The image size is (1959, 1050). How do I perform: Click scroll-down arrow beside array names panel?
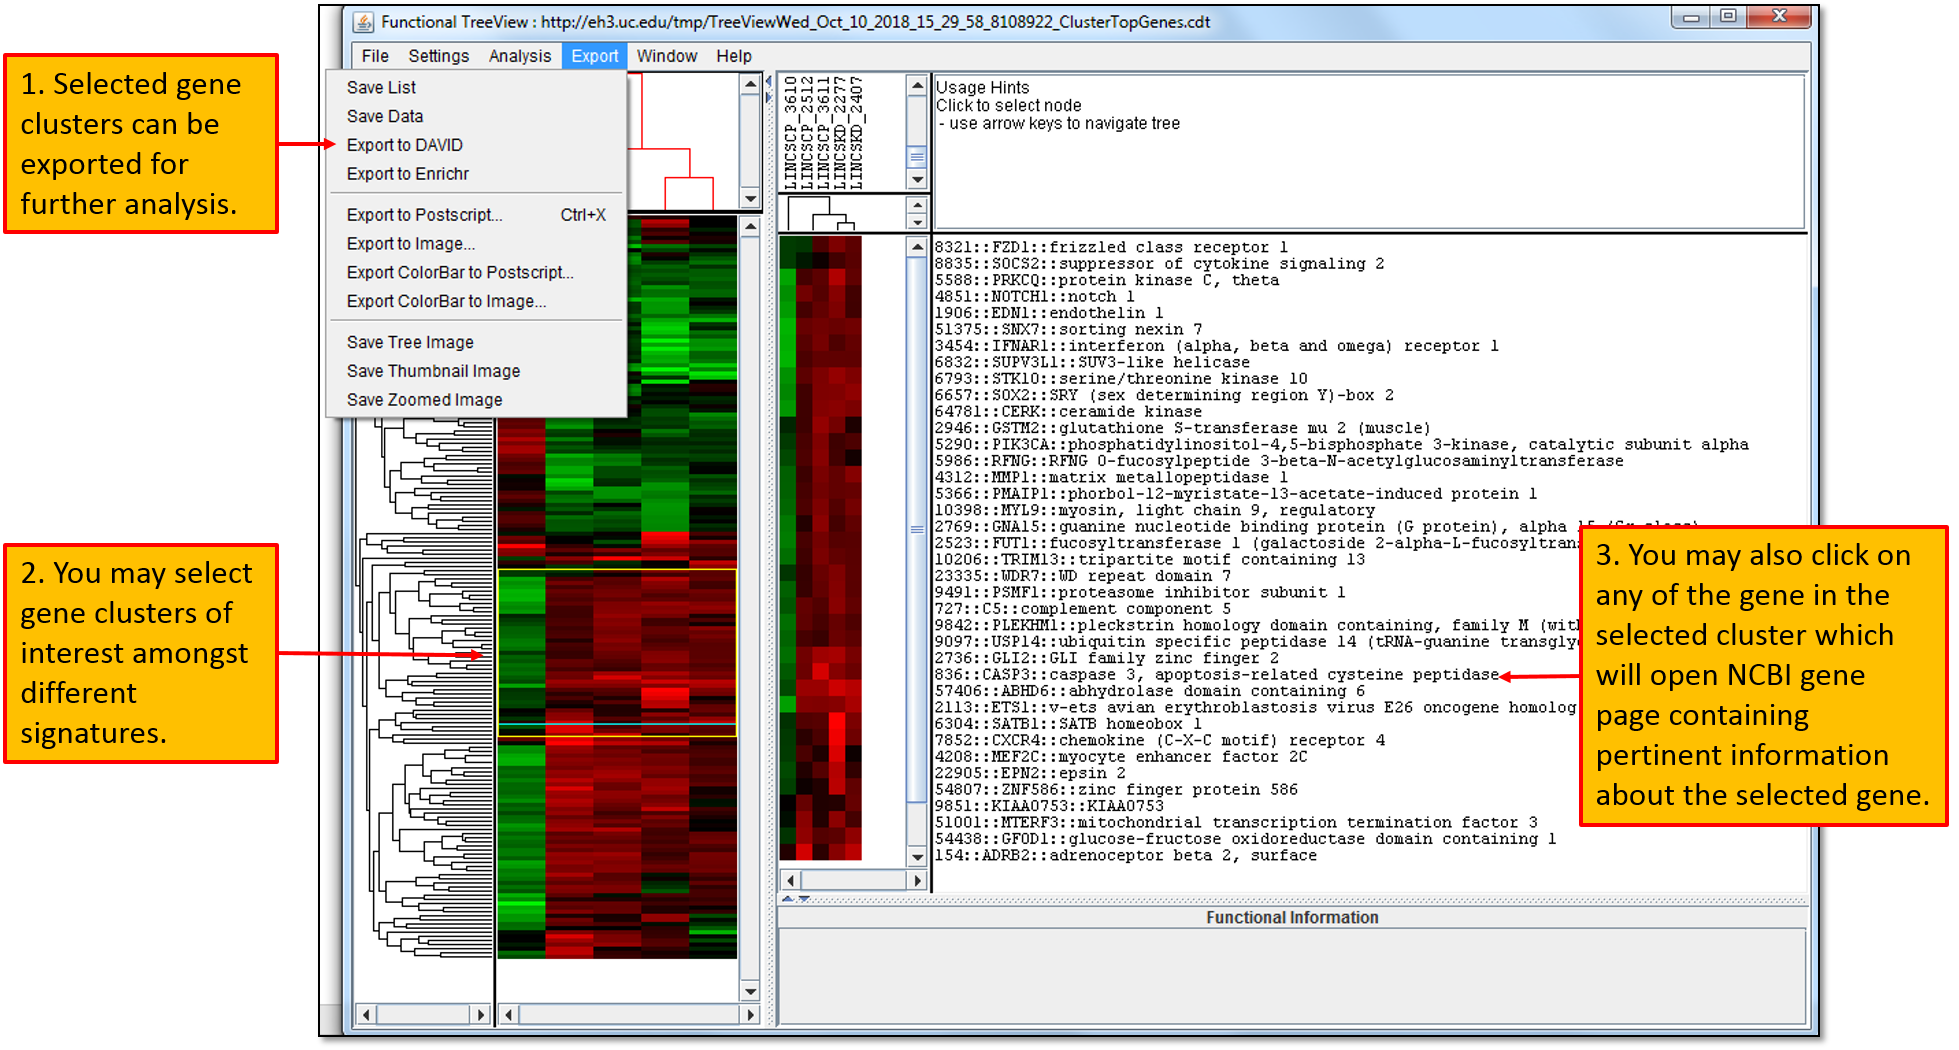click(917, 179)
